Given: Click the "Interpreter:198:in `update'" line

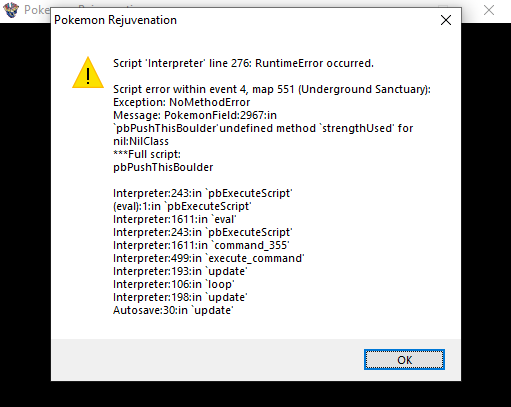Looking at the screenshot, I should pos(180,297).
